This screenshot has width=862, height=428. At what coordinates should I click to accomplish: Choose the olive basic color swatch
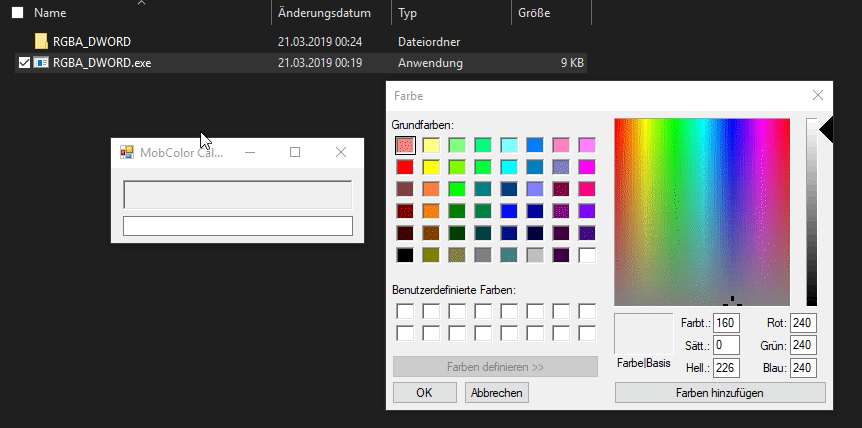[431, 255]
